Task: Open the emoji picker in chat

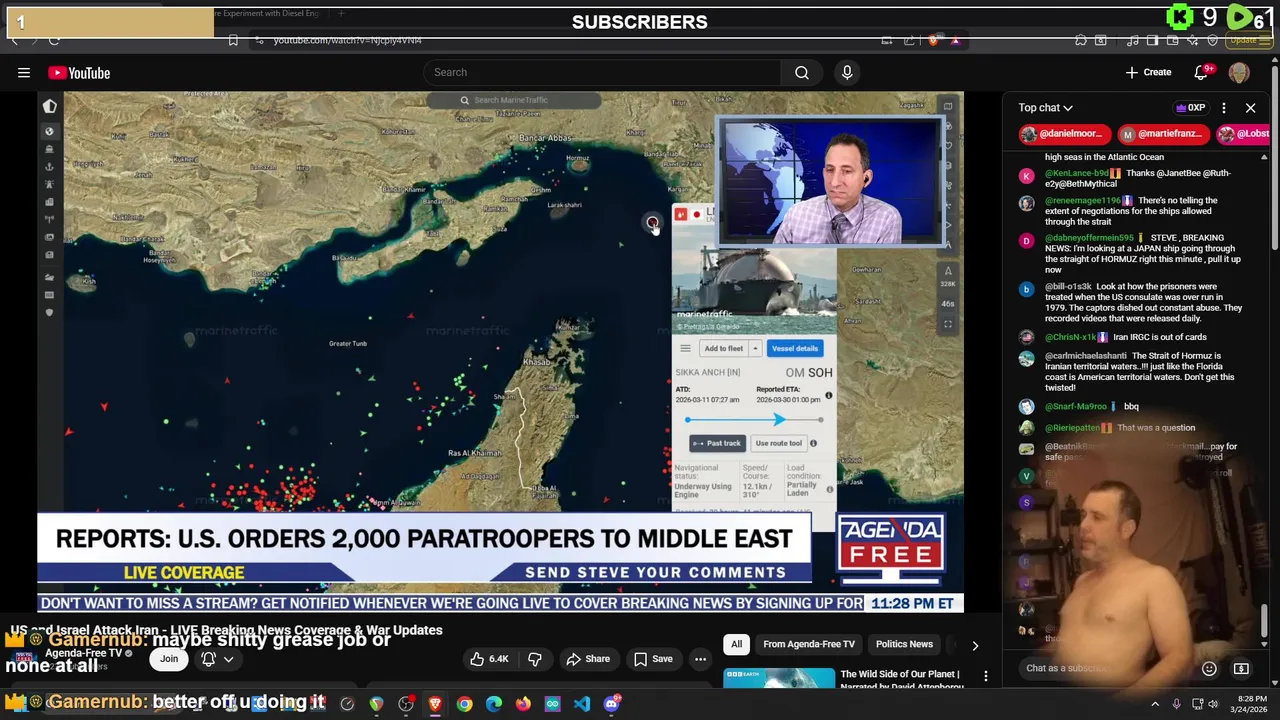Action: click(1209, 668)
